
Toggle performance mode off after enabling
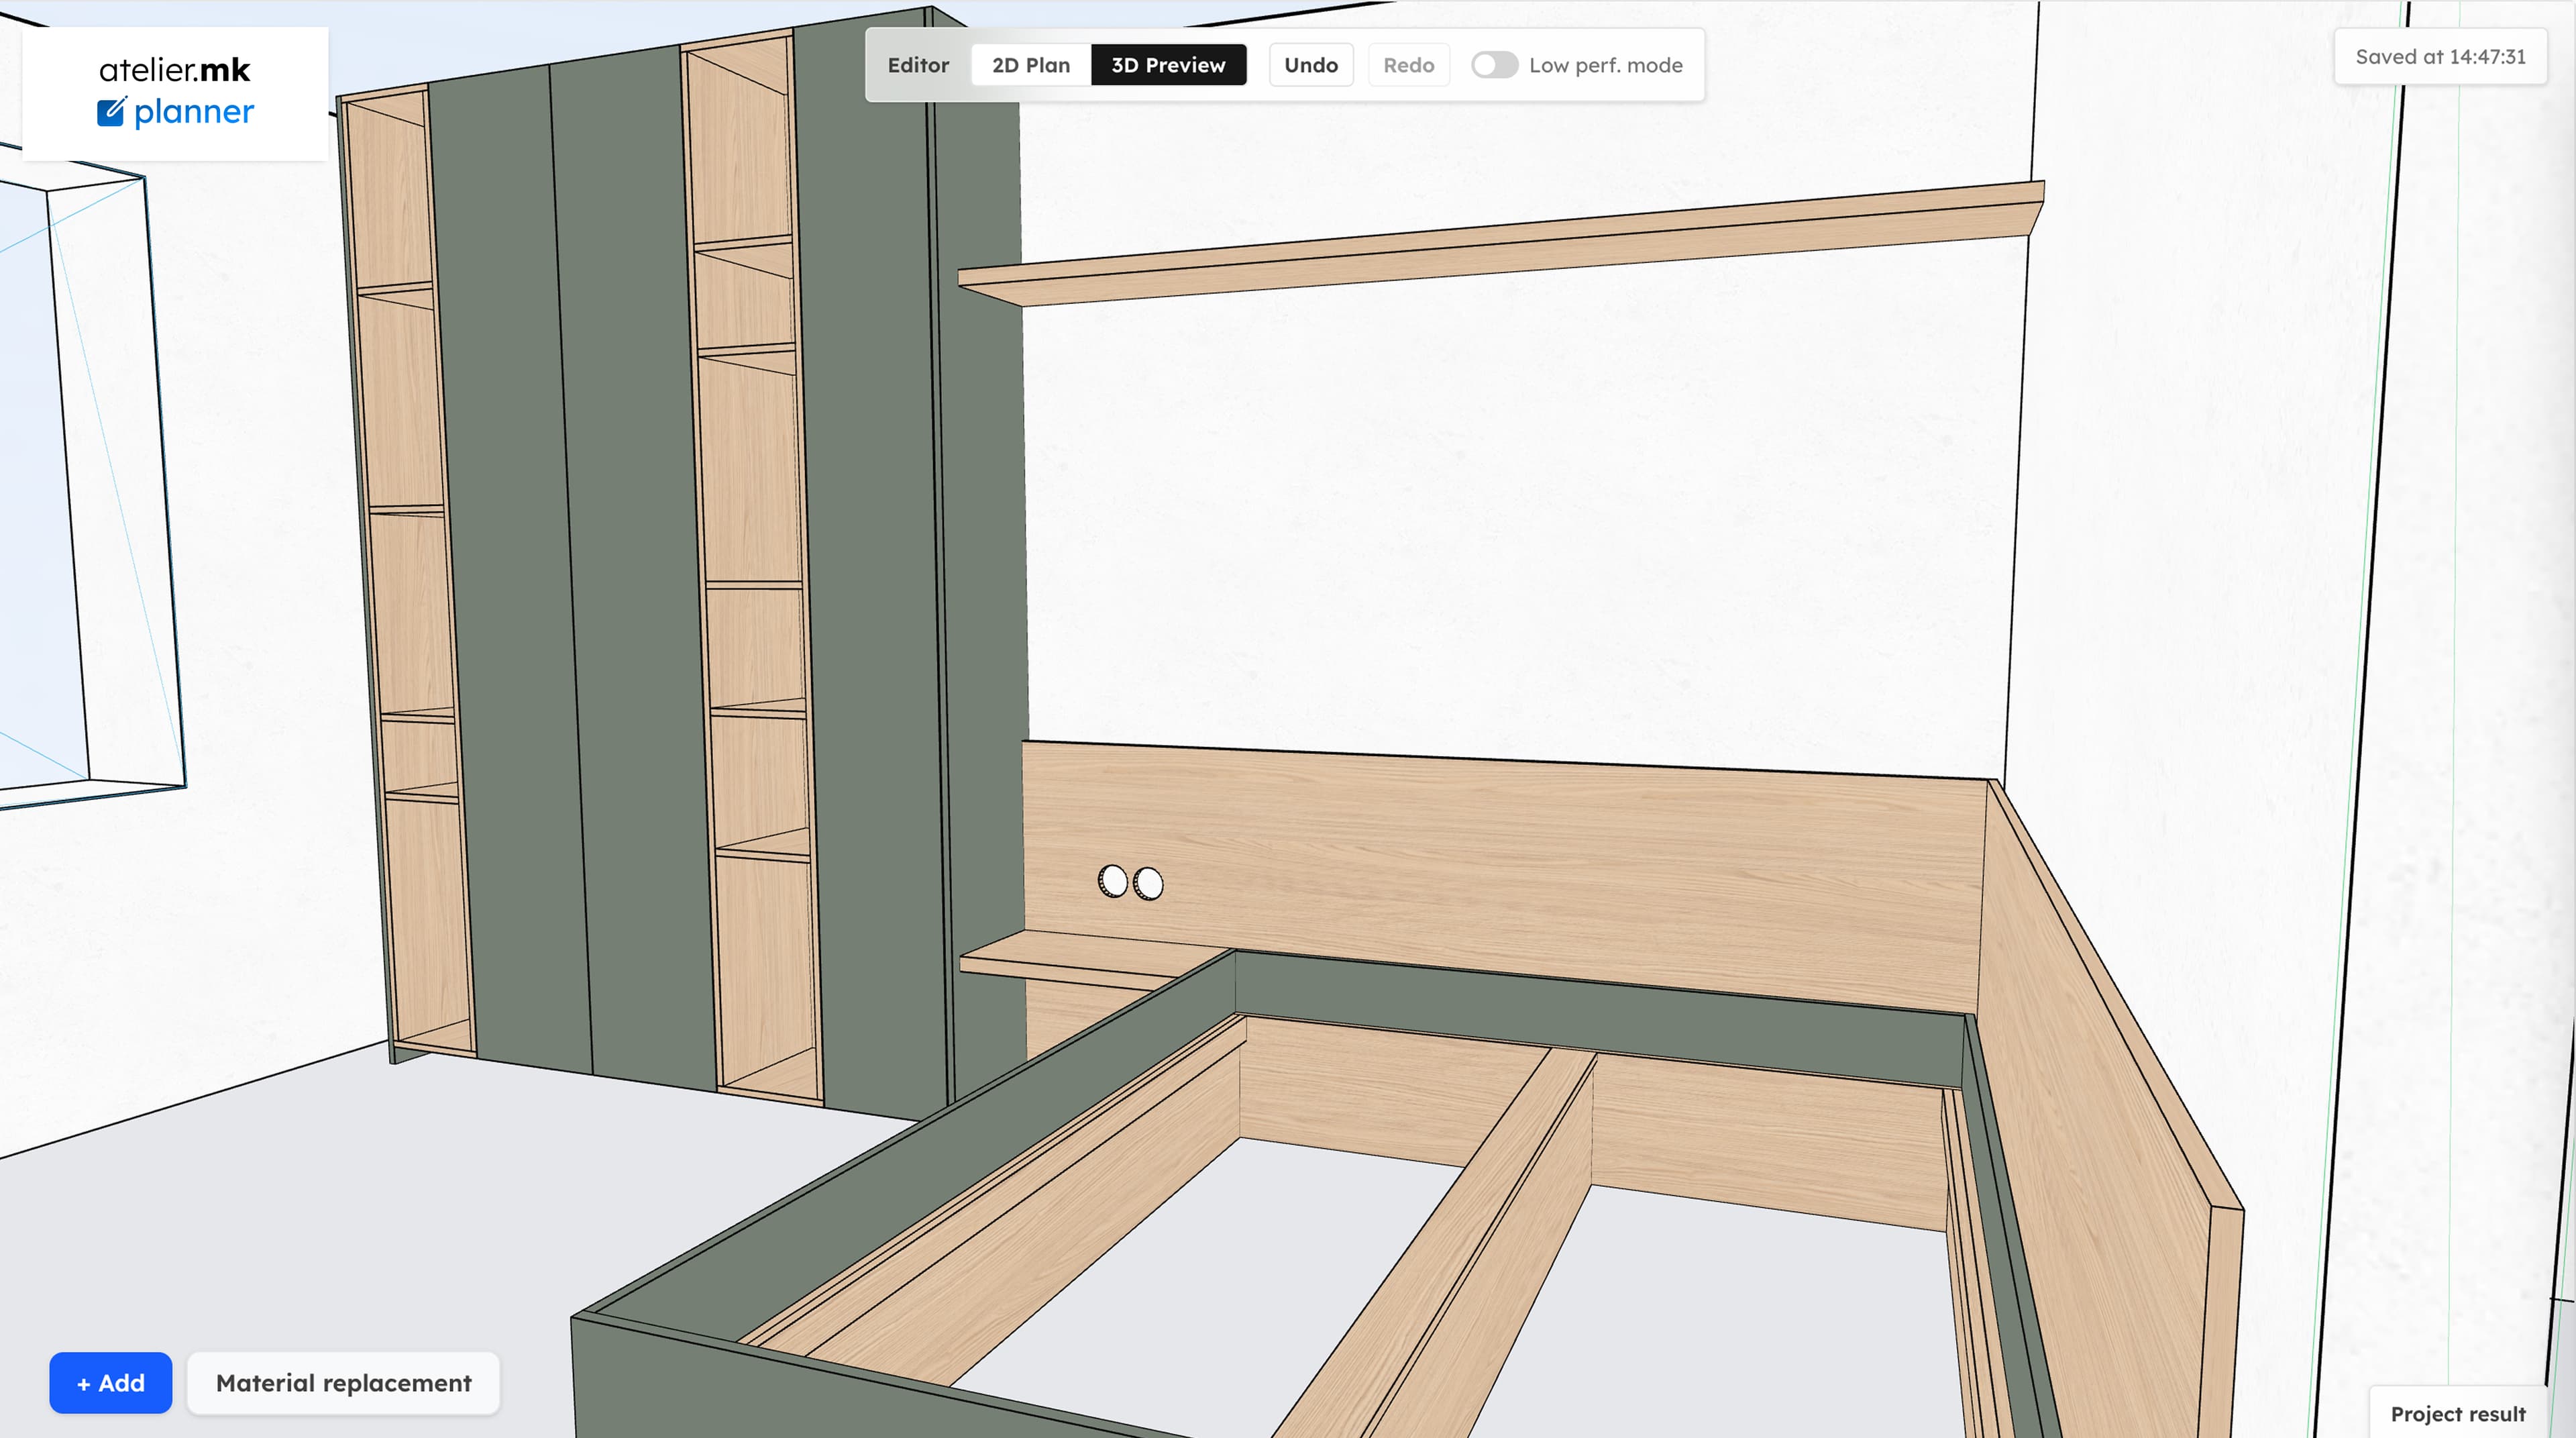(x=1495, y=64)
